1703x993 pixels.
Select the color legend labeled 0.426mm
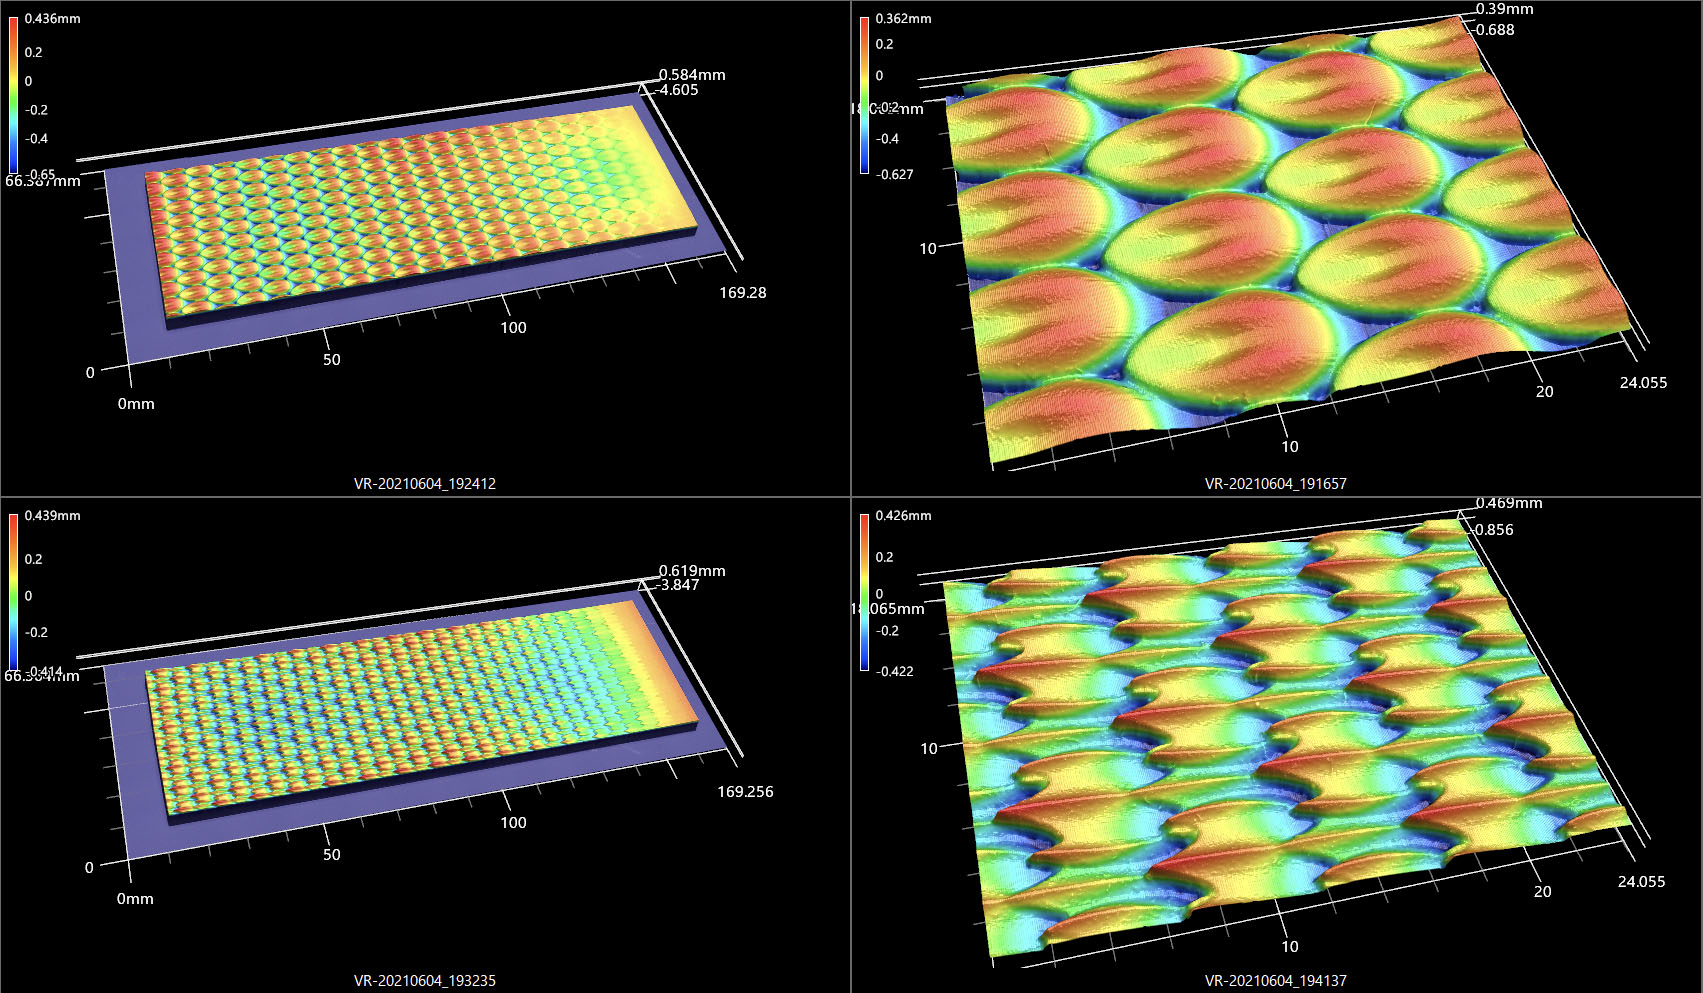[865, 592]
